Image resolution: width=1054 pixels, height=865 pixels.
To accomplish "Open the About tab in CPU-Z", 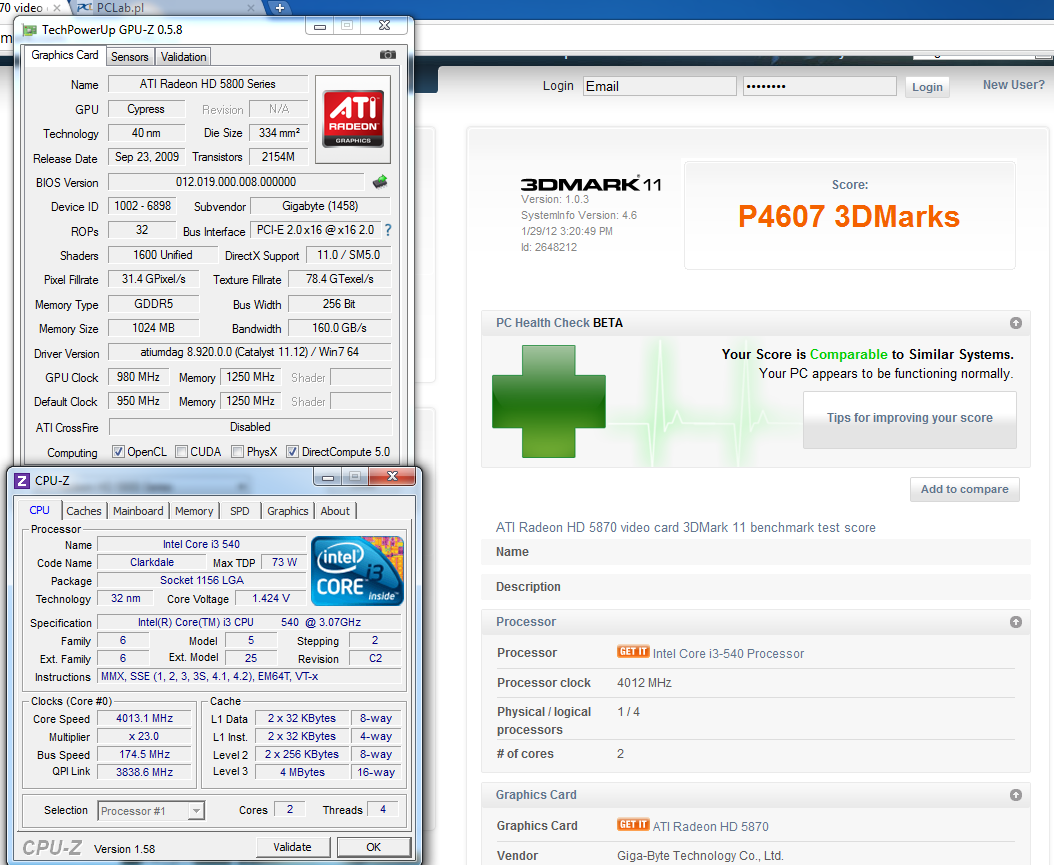I will pos(335,511).
